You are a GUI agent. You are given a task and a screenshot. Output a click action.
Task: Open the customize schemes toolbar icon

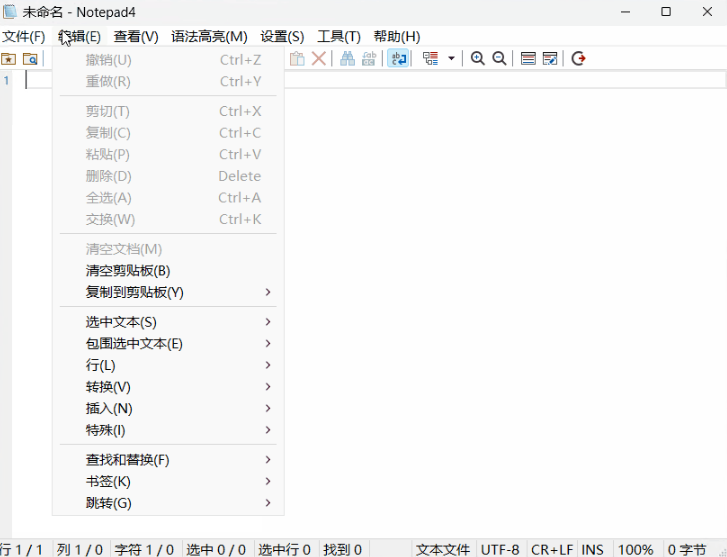click(x=550, y=58)
